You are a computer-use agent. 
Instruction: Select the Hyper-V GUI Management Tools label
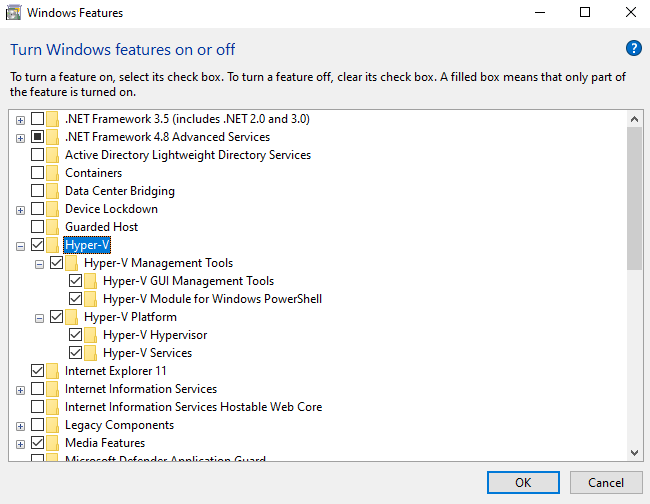(x=189, y=281)
